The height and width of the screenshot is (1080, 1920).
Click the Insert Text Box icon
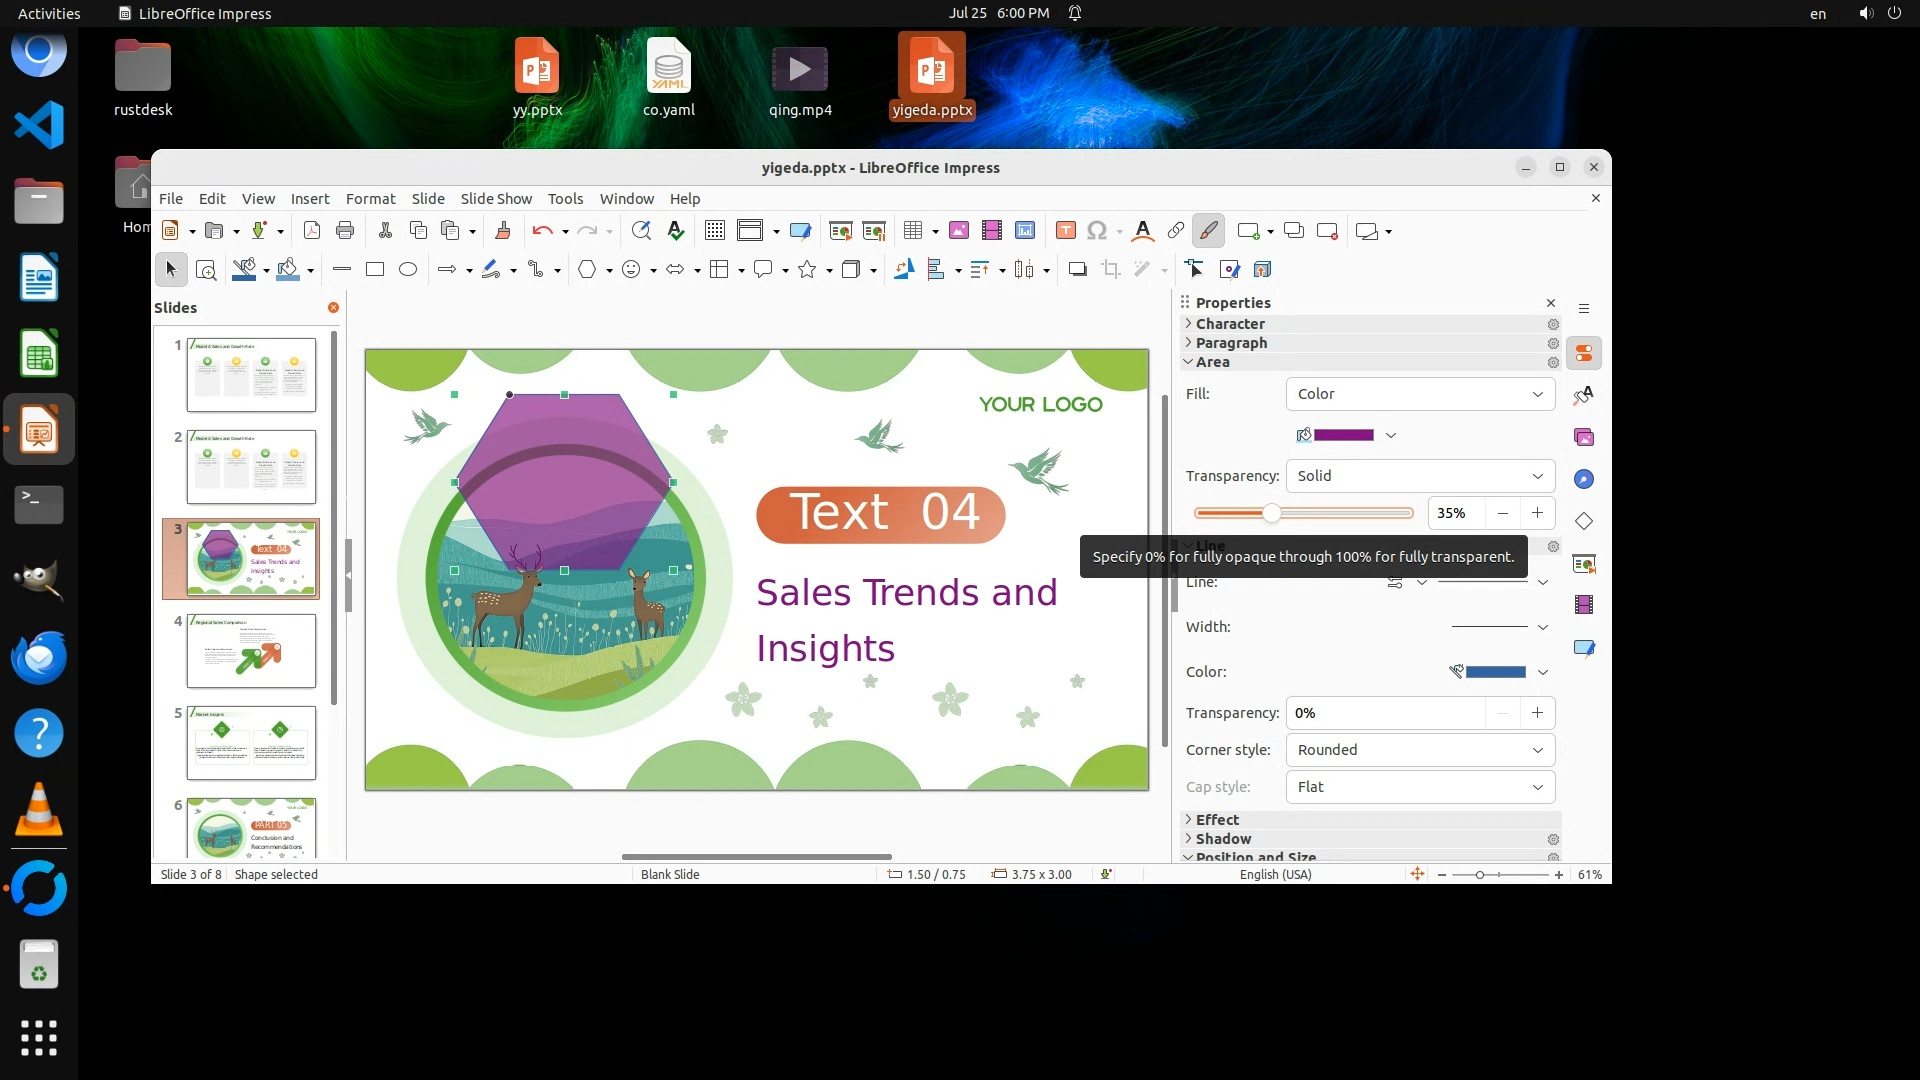1066,231
